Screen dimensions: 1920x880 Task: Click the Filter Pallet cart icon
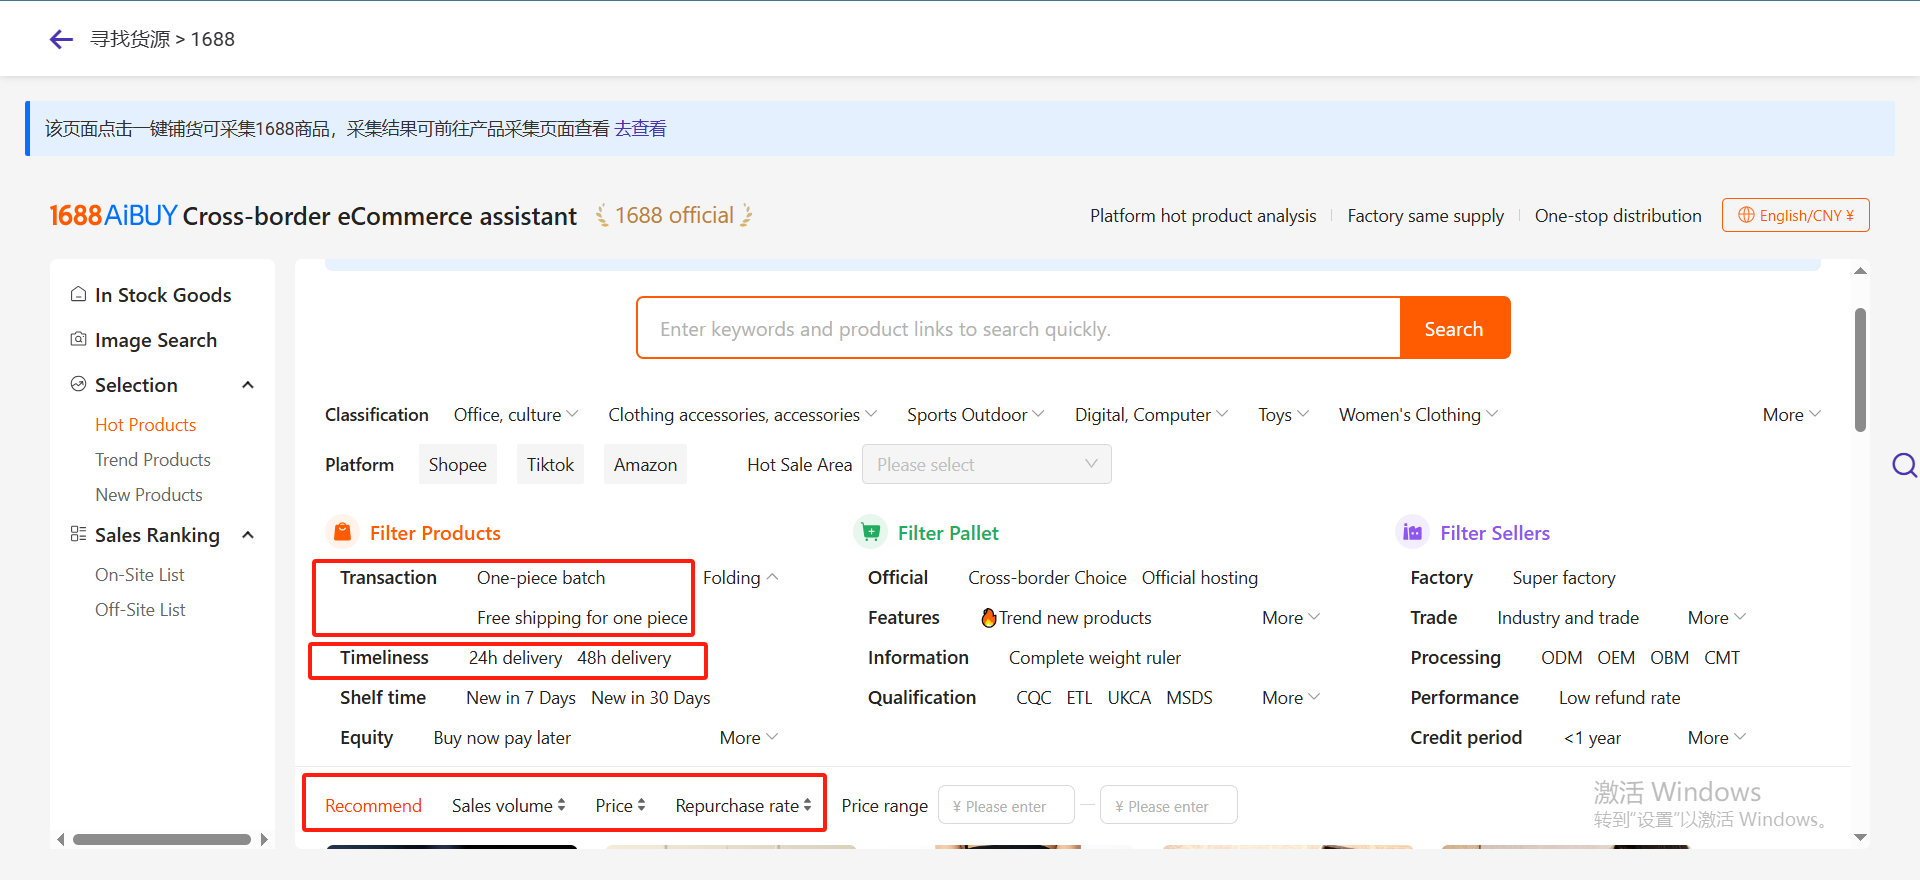(871, 532)
